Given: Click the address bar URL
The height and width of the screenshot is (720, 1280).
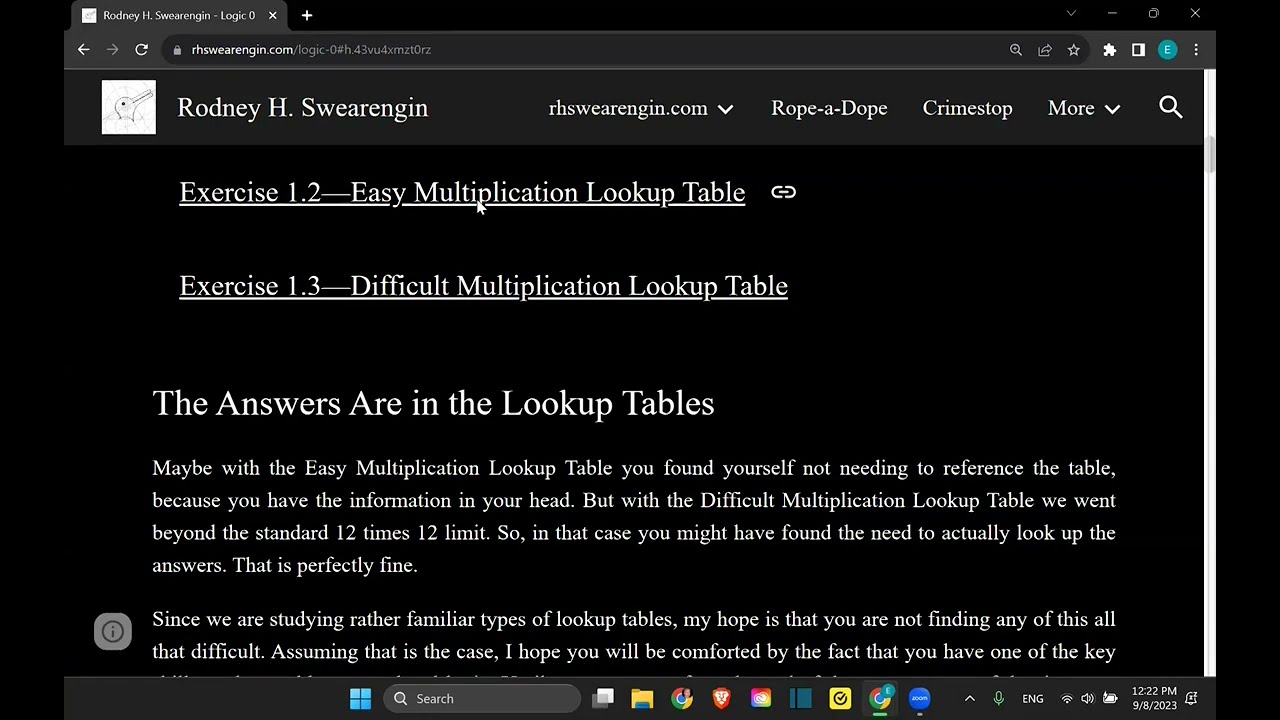Looking at the screenshot, I should pos(311,49).
